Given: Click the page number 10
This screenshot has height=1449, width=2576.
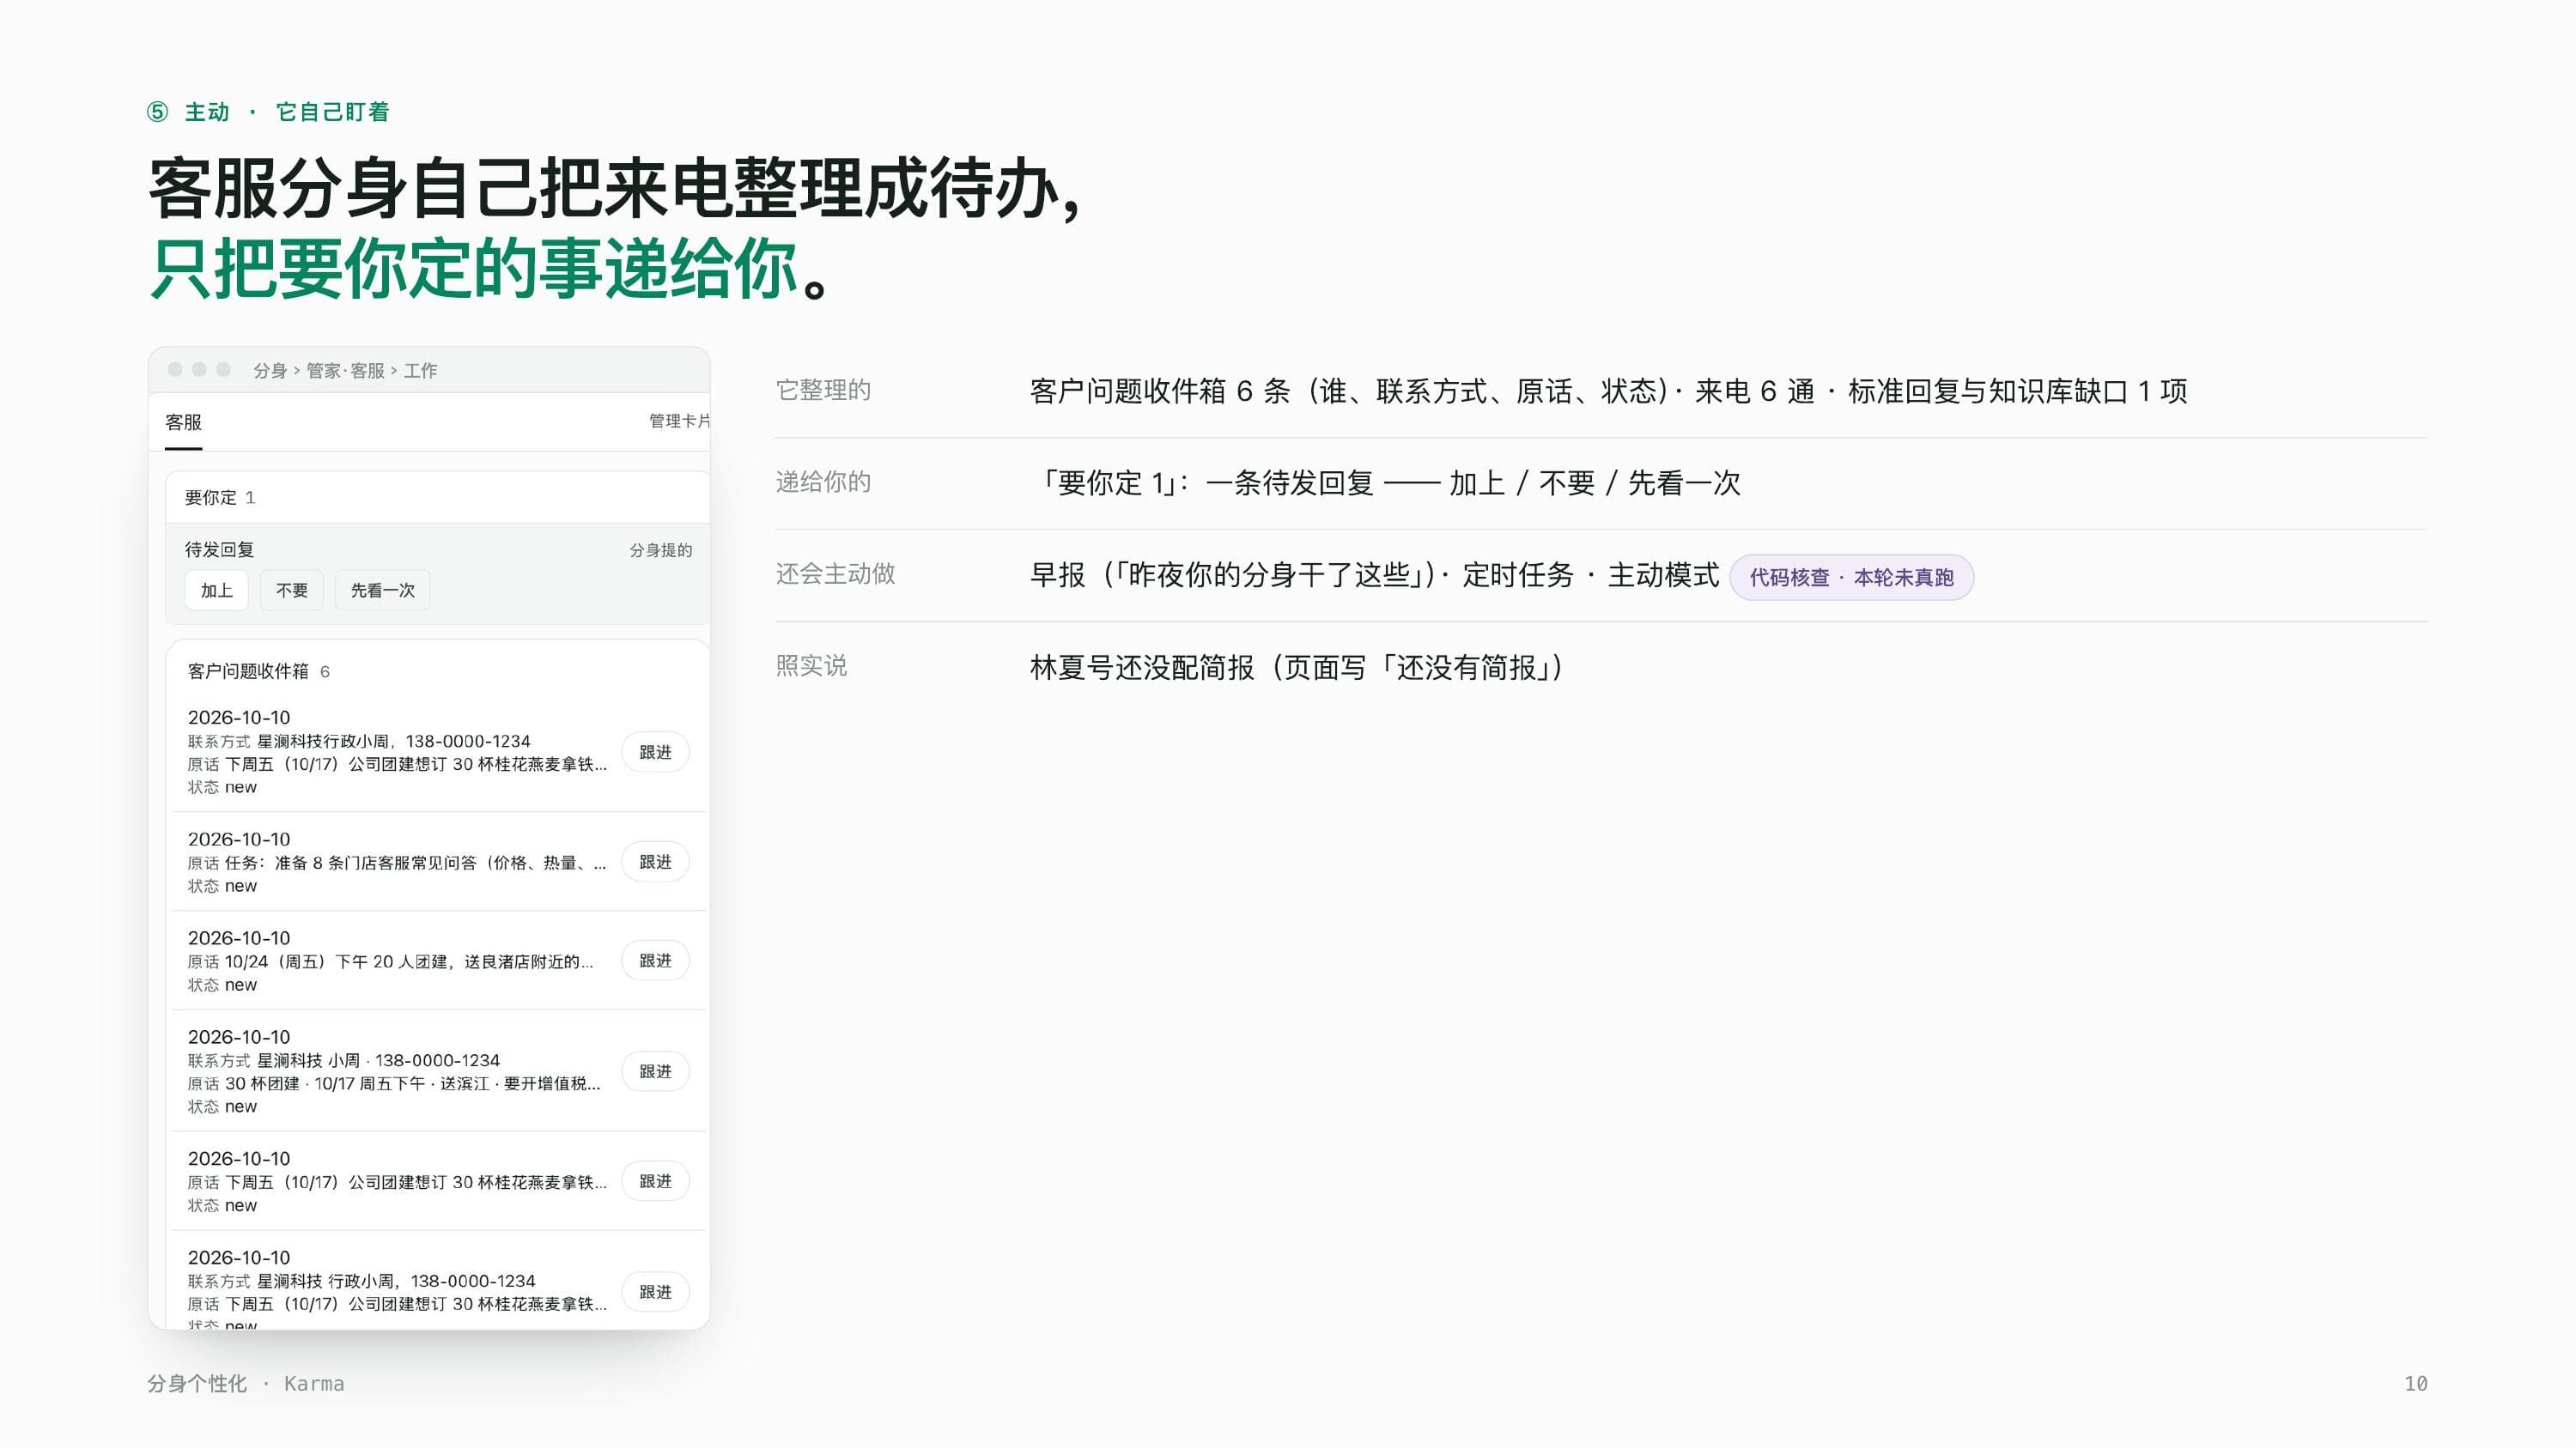Looking at the screenshot, I should (x=2415, y=1384).
